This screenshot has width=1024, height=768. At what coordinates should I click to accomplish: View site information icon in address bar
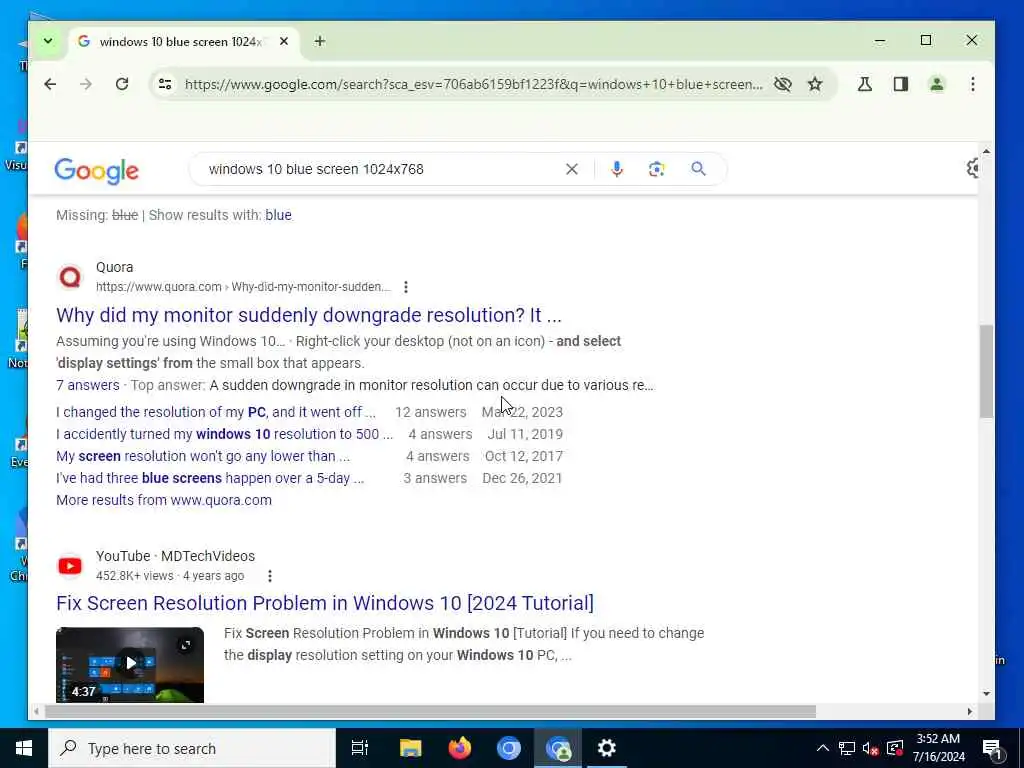(x=165, y=84)
